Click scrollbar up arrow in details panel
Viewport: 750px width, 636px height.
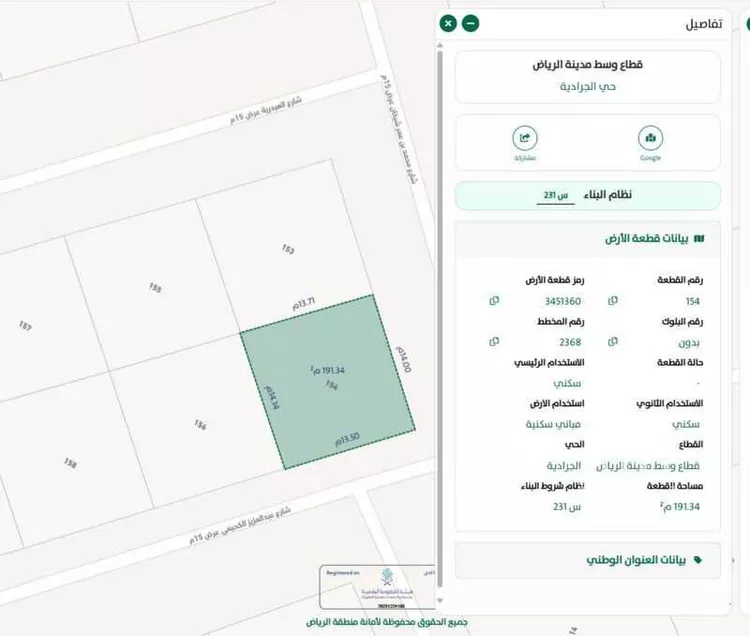440,45
